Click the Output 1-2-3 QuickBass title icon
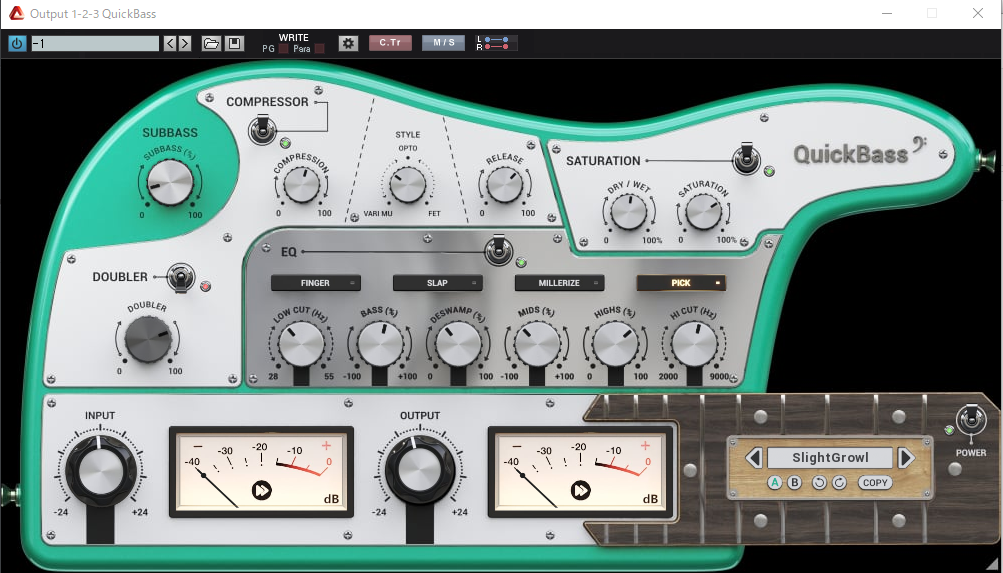 (x=16, y=13)
